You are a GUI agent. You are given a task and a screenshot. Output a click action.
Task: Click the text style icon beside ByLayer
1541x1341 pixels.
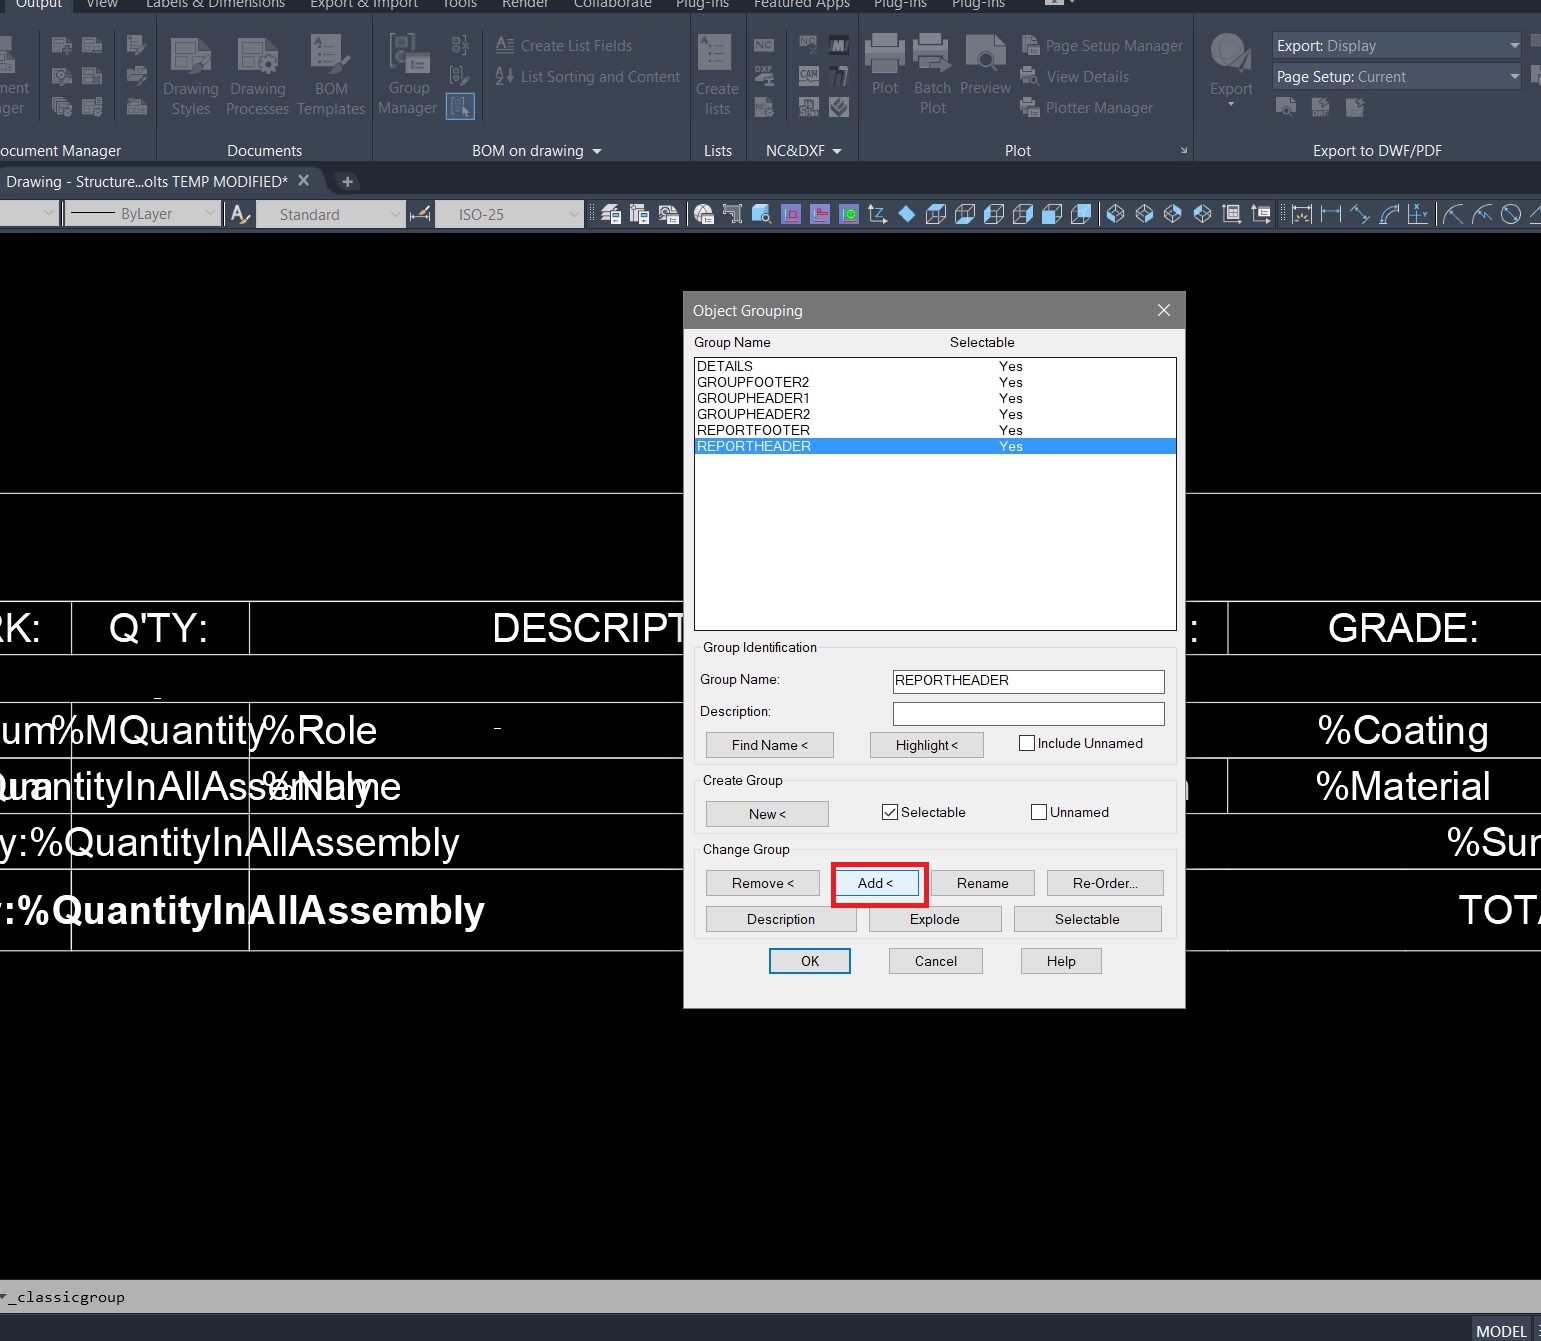point(240,214)
